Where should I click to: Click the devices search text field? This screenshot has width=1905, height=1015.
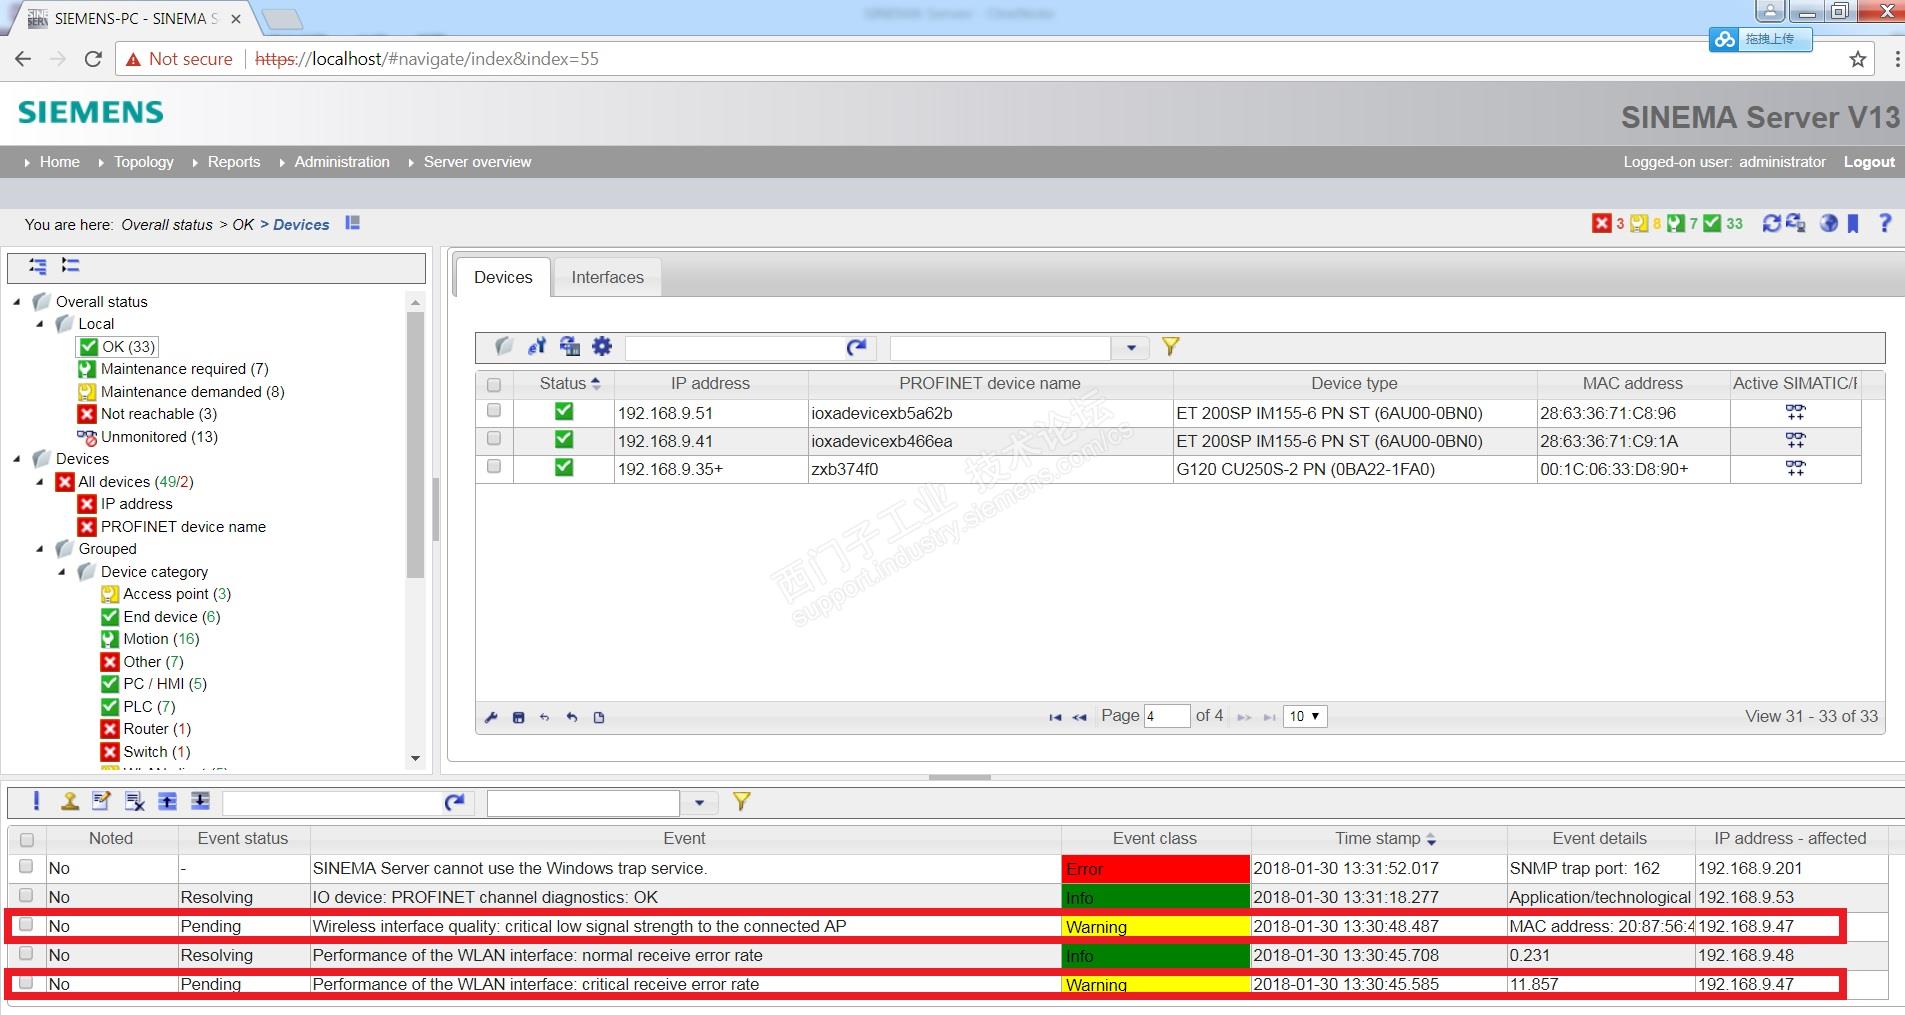click(734, 348)
